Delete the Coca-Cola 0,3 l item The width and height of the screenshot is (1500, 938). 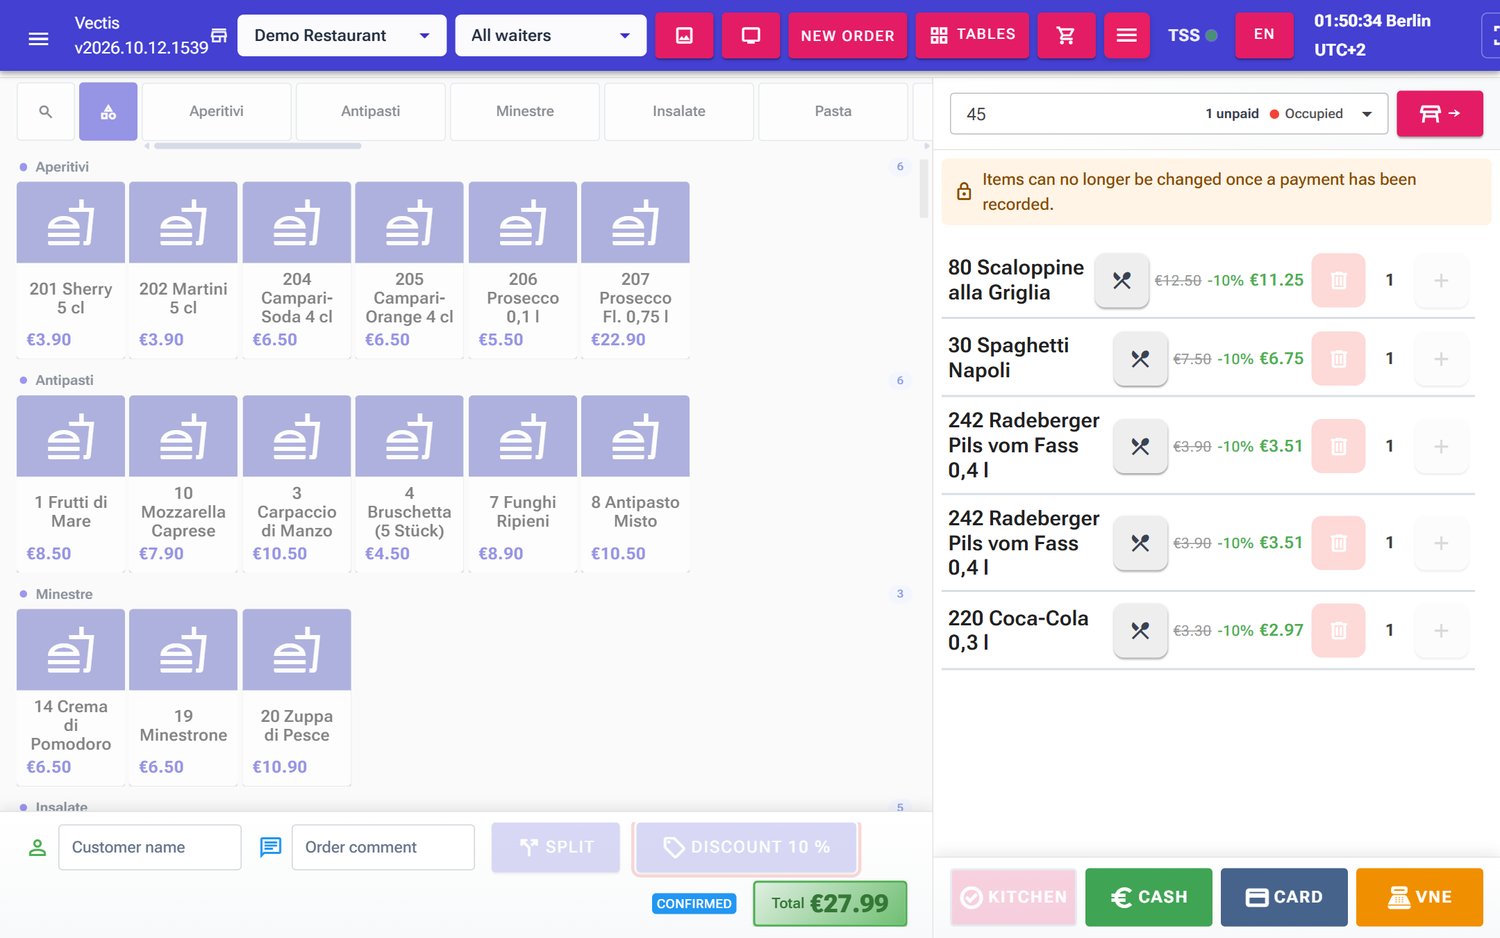1338,631
